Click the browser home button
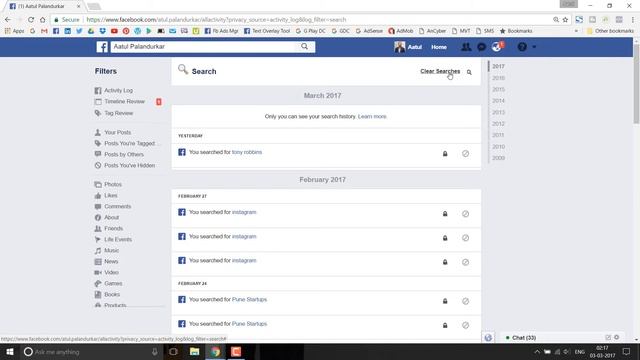640x360 pixels. coord(42,20)
